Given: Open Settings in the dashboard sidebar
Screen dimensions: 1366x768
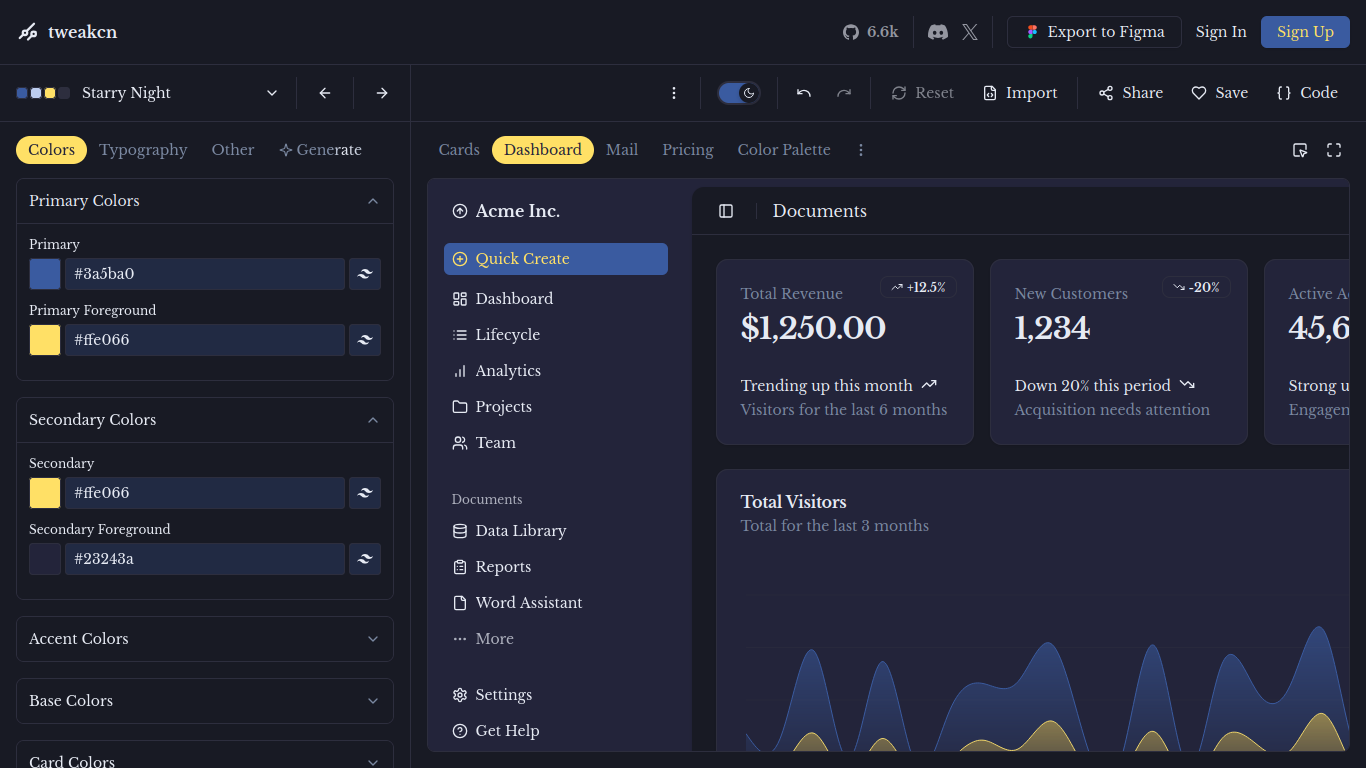Looking at the screenshot, I should (556, 695).
